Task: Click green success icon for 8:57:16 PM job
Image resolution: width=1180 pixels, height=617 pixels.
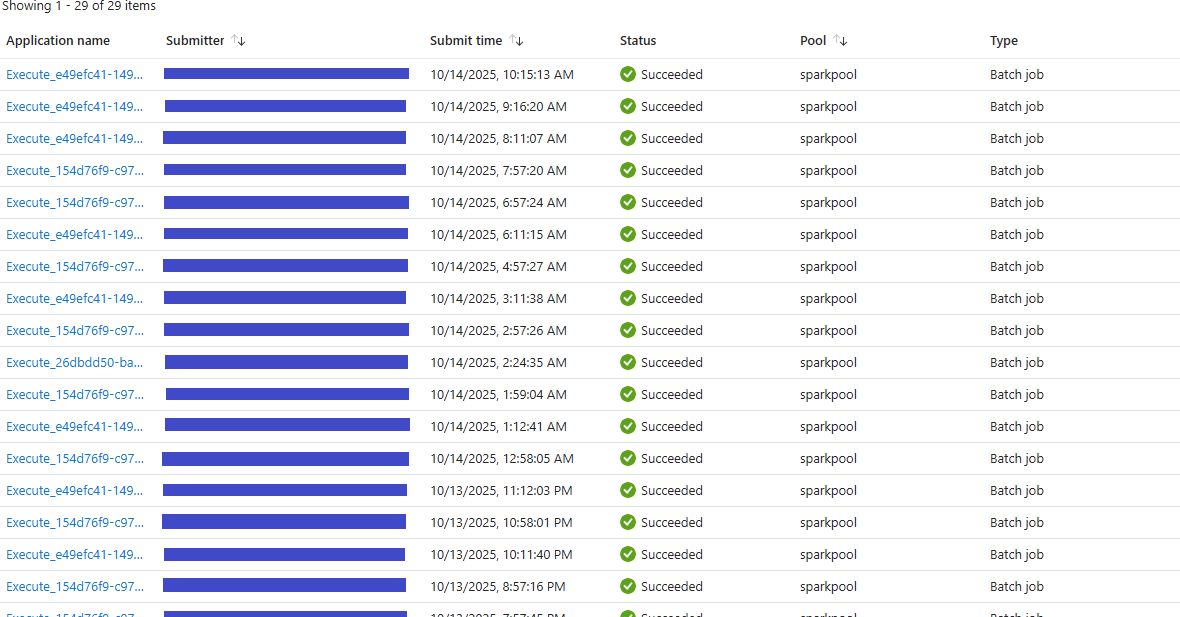Action: coord(628,585)
